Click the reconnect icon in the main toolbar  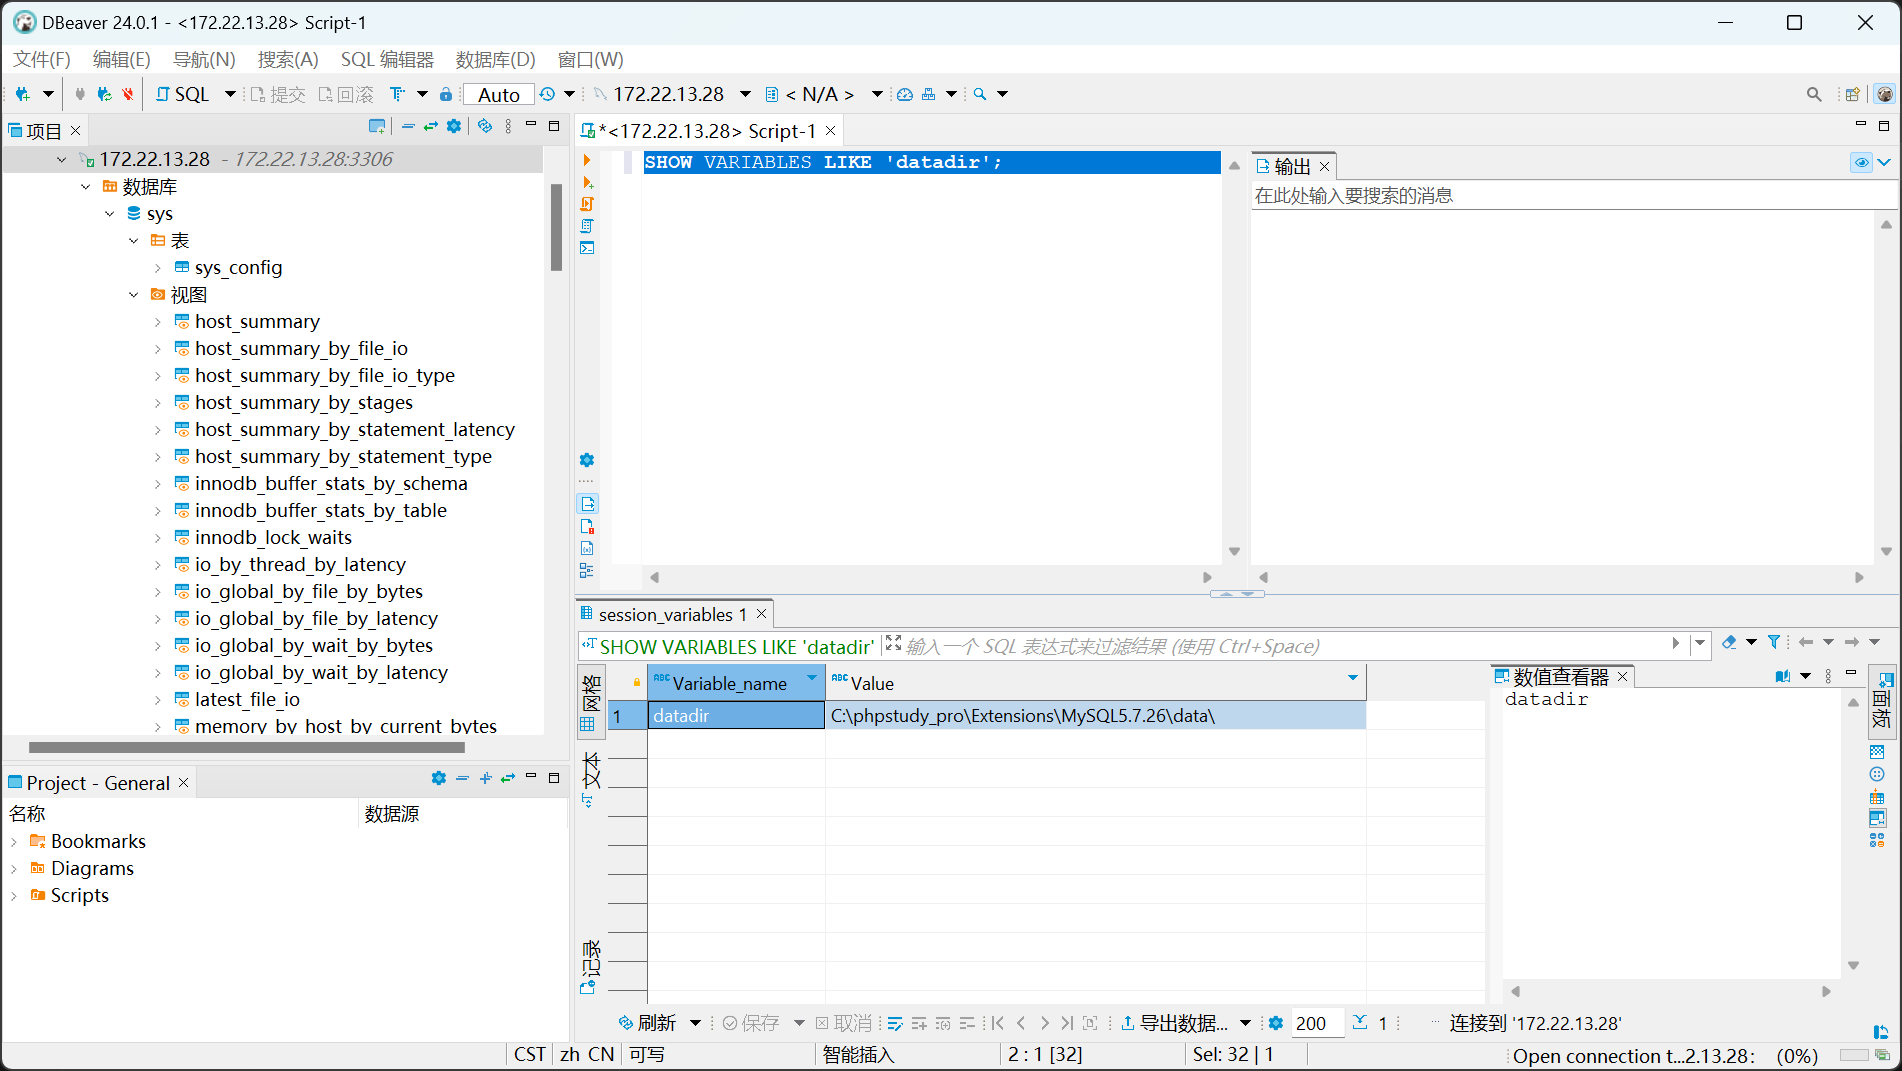[104, 94]
